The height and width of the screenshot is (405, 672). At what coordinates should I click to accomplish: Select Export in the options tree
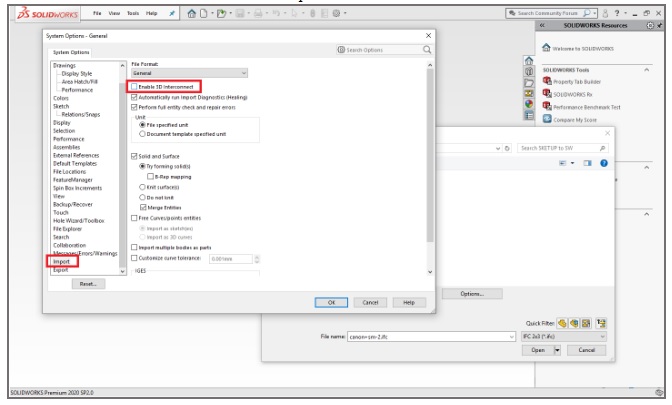pyautogui.click(x=60, y=270)
